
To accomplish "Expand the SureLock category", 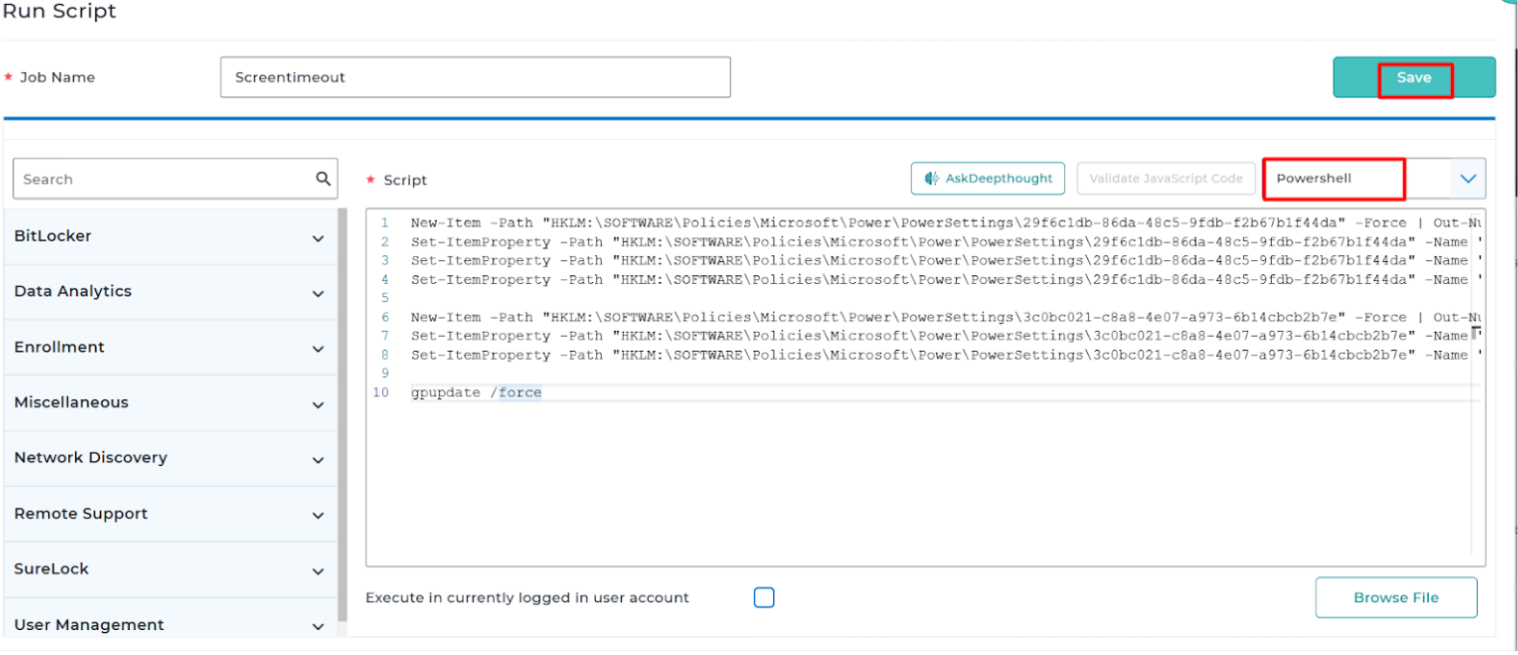I will click(x=317, y=571).
